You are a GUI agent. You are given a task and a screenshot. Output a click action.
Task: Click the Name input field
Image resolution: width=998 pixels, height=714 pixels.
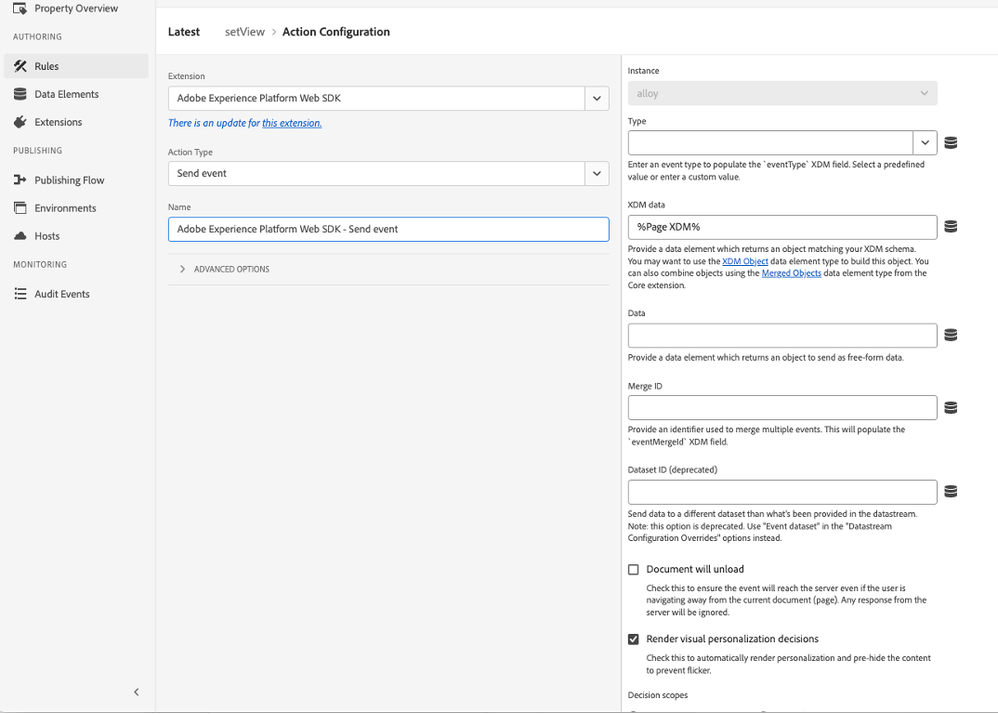coord(388,229)
